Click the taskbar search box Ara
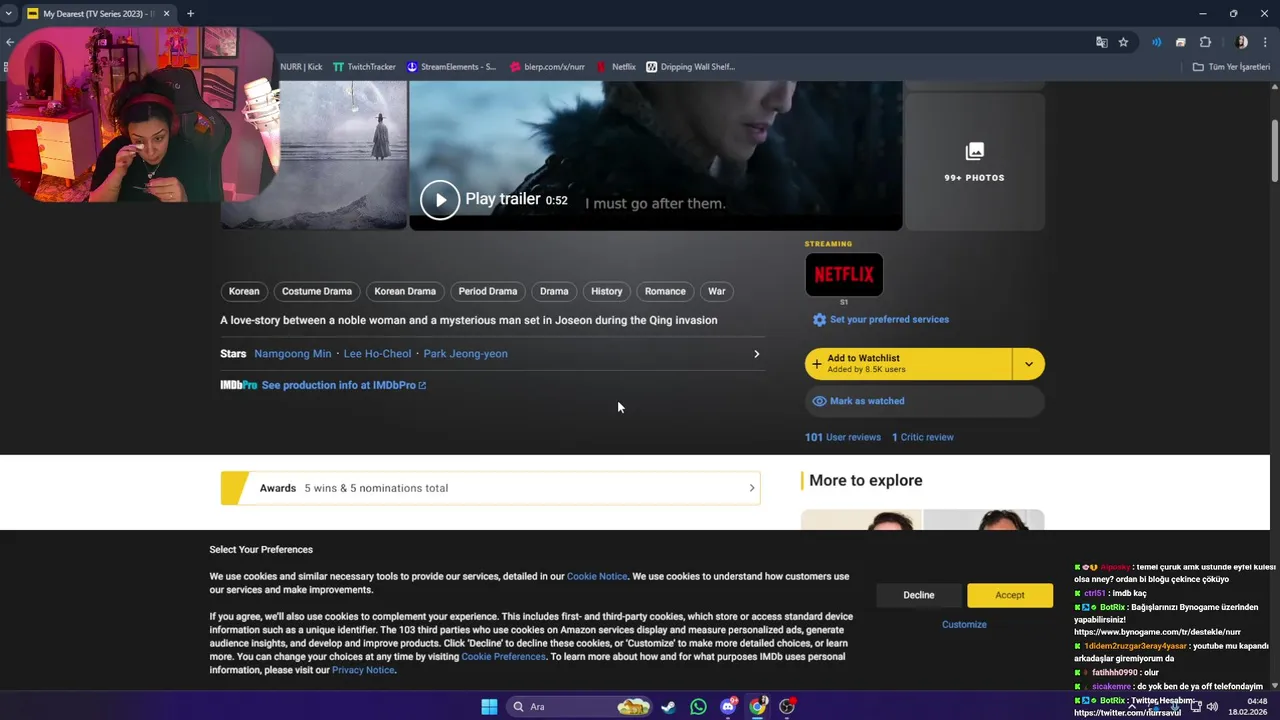 (580, 707)
